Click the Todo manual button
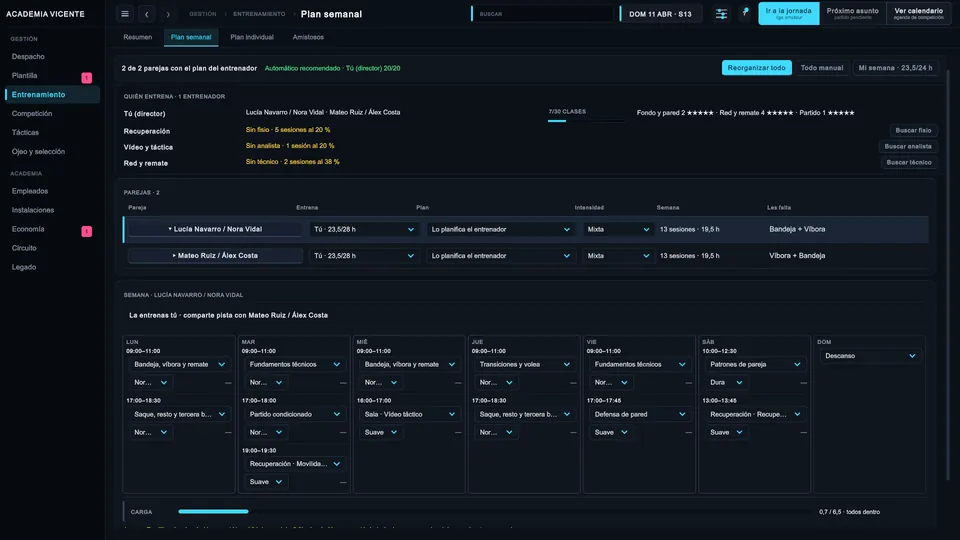Viewport: 960px width, 540px height. 822,68
